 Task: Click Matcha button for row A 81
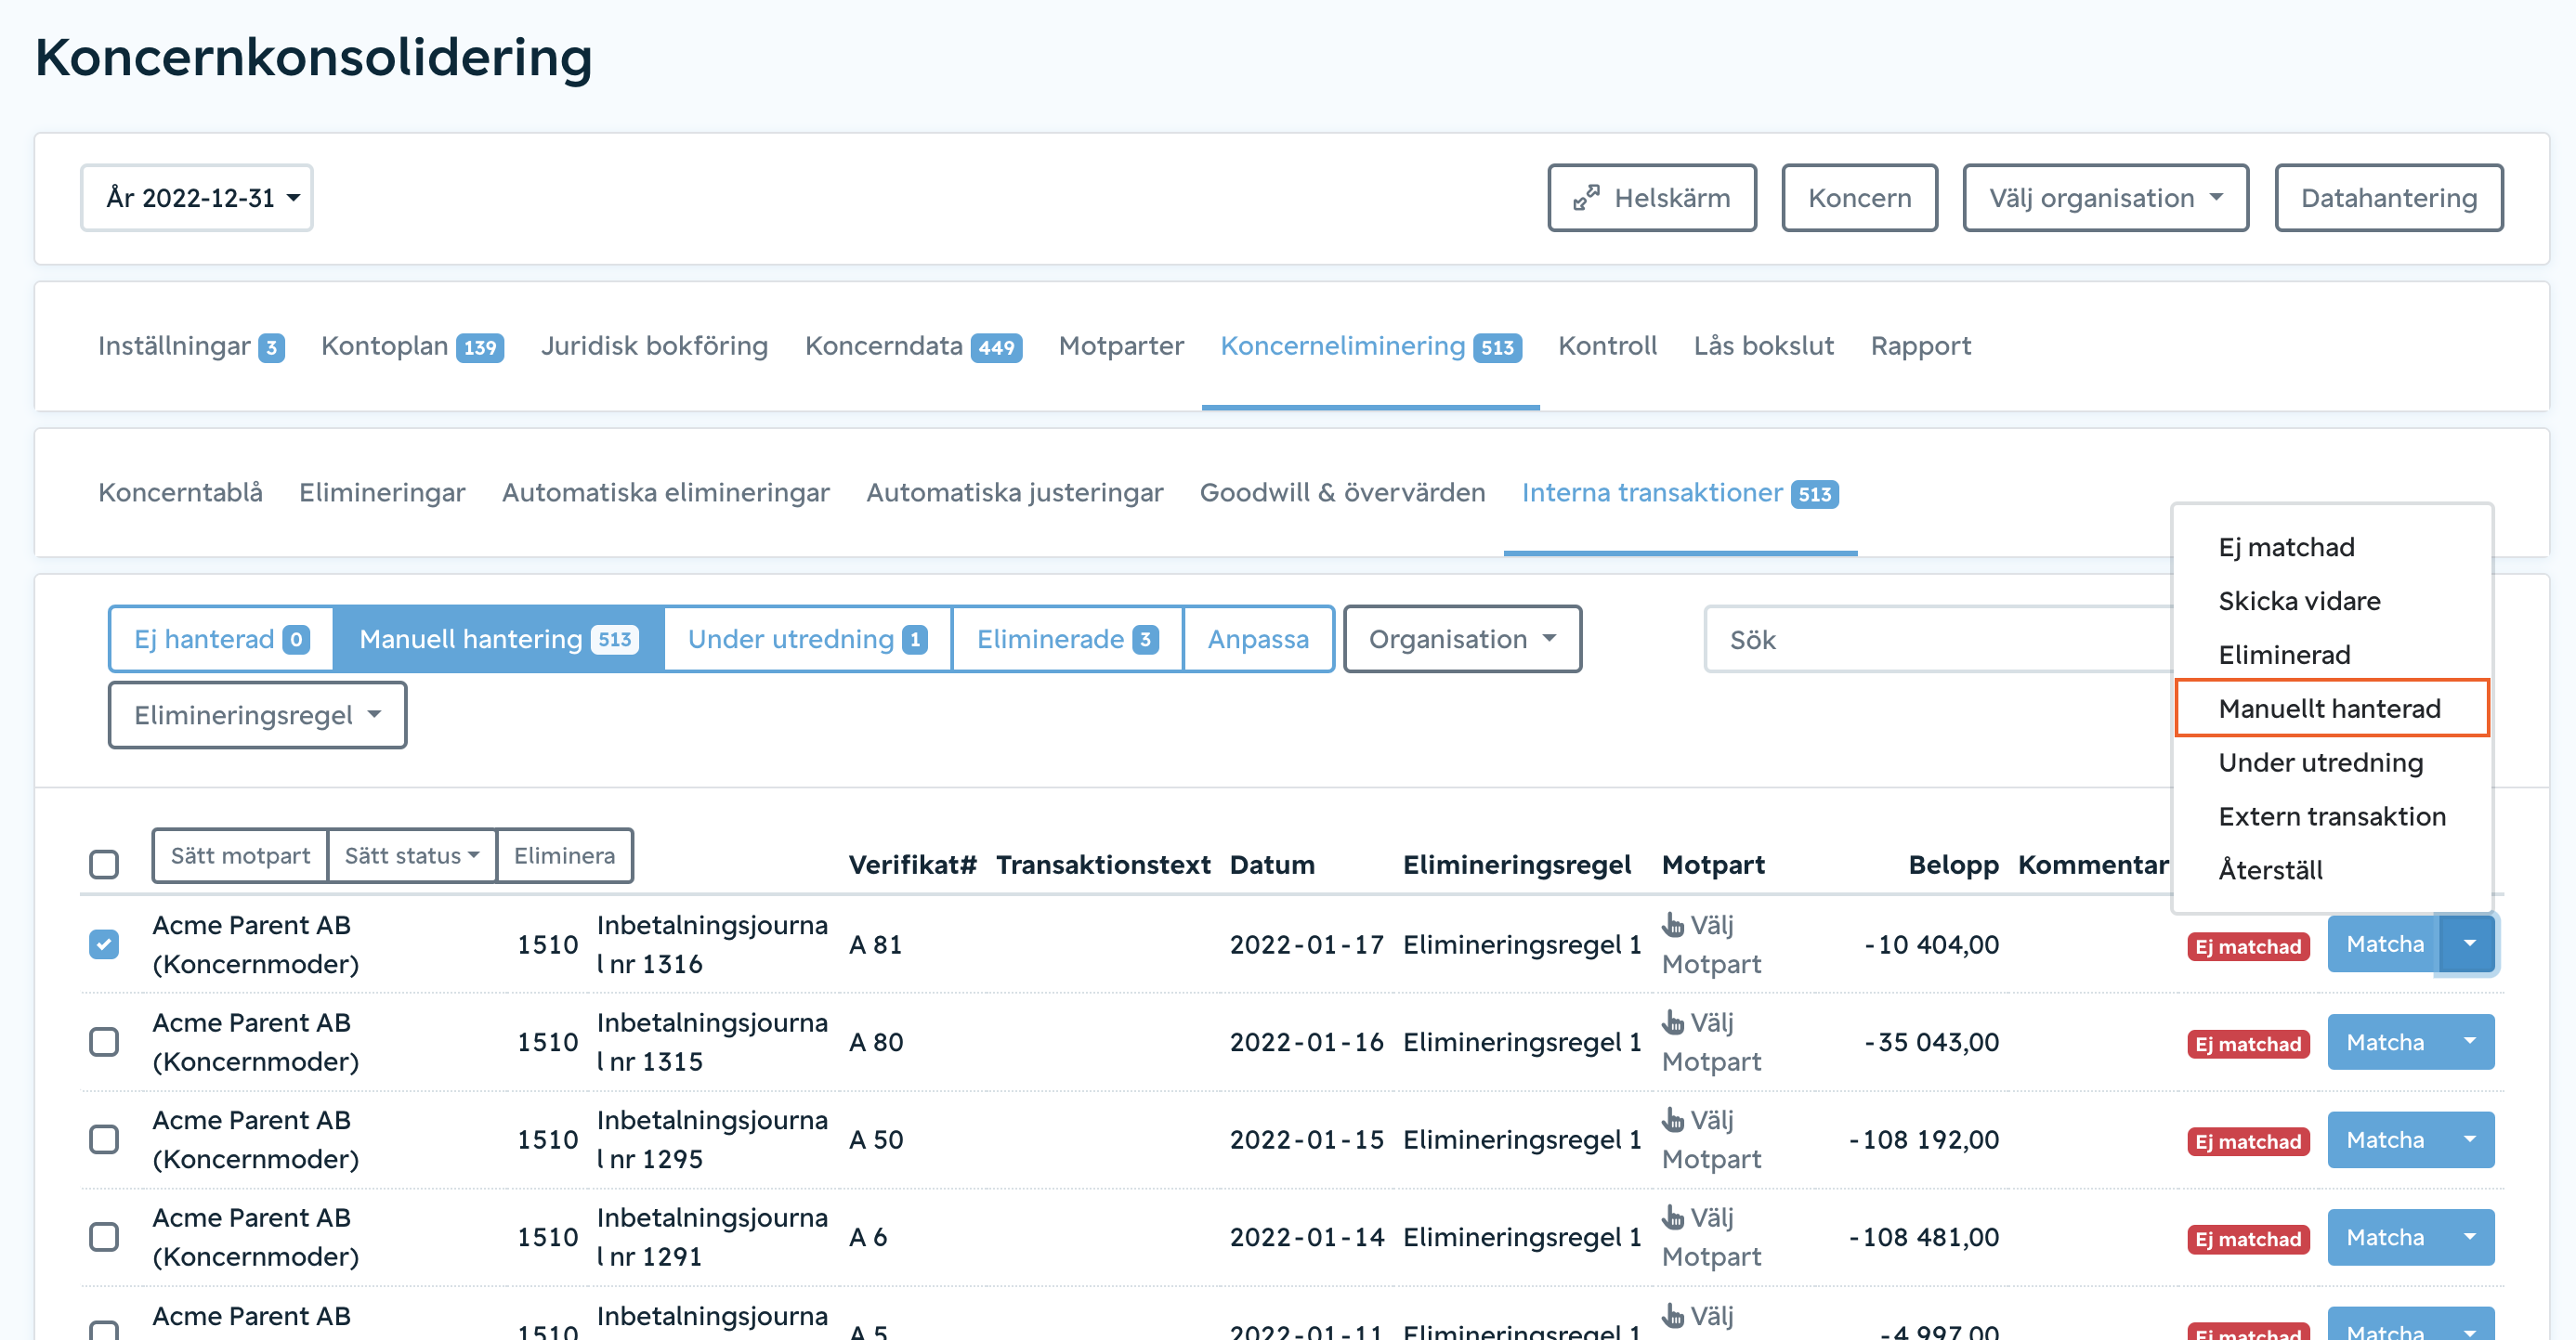click(x=2385, y=944)
